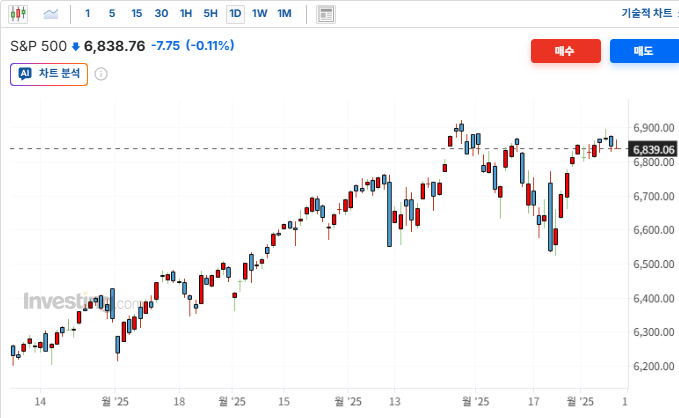Click the 17 date label on time axis
This screenshot has width=679, height=418.
click(534, 402)
